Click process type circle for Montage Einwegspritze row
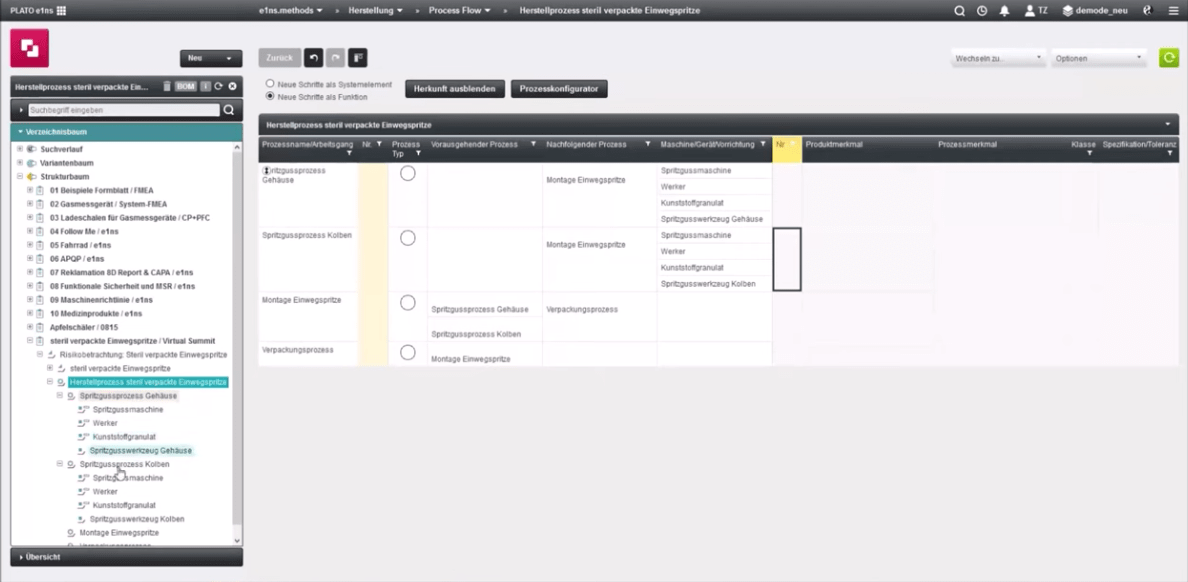 408,303
